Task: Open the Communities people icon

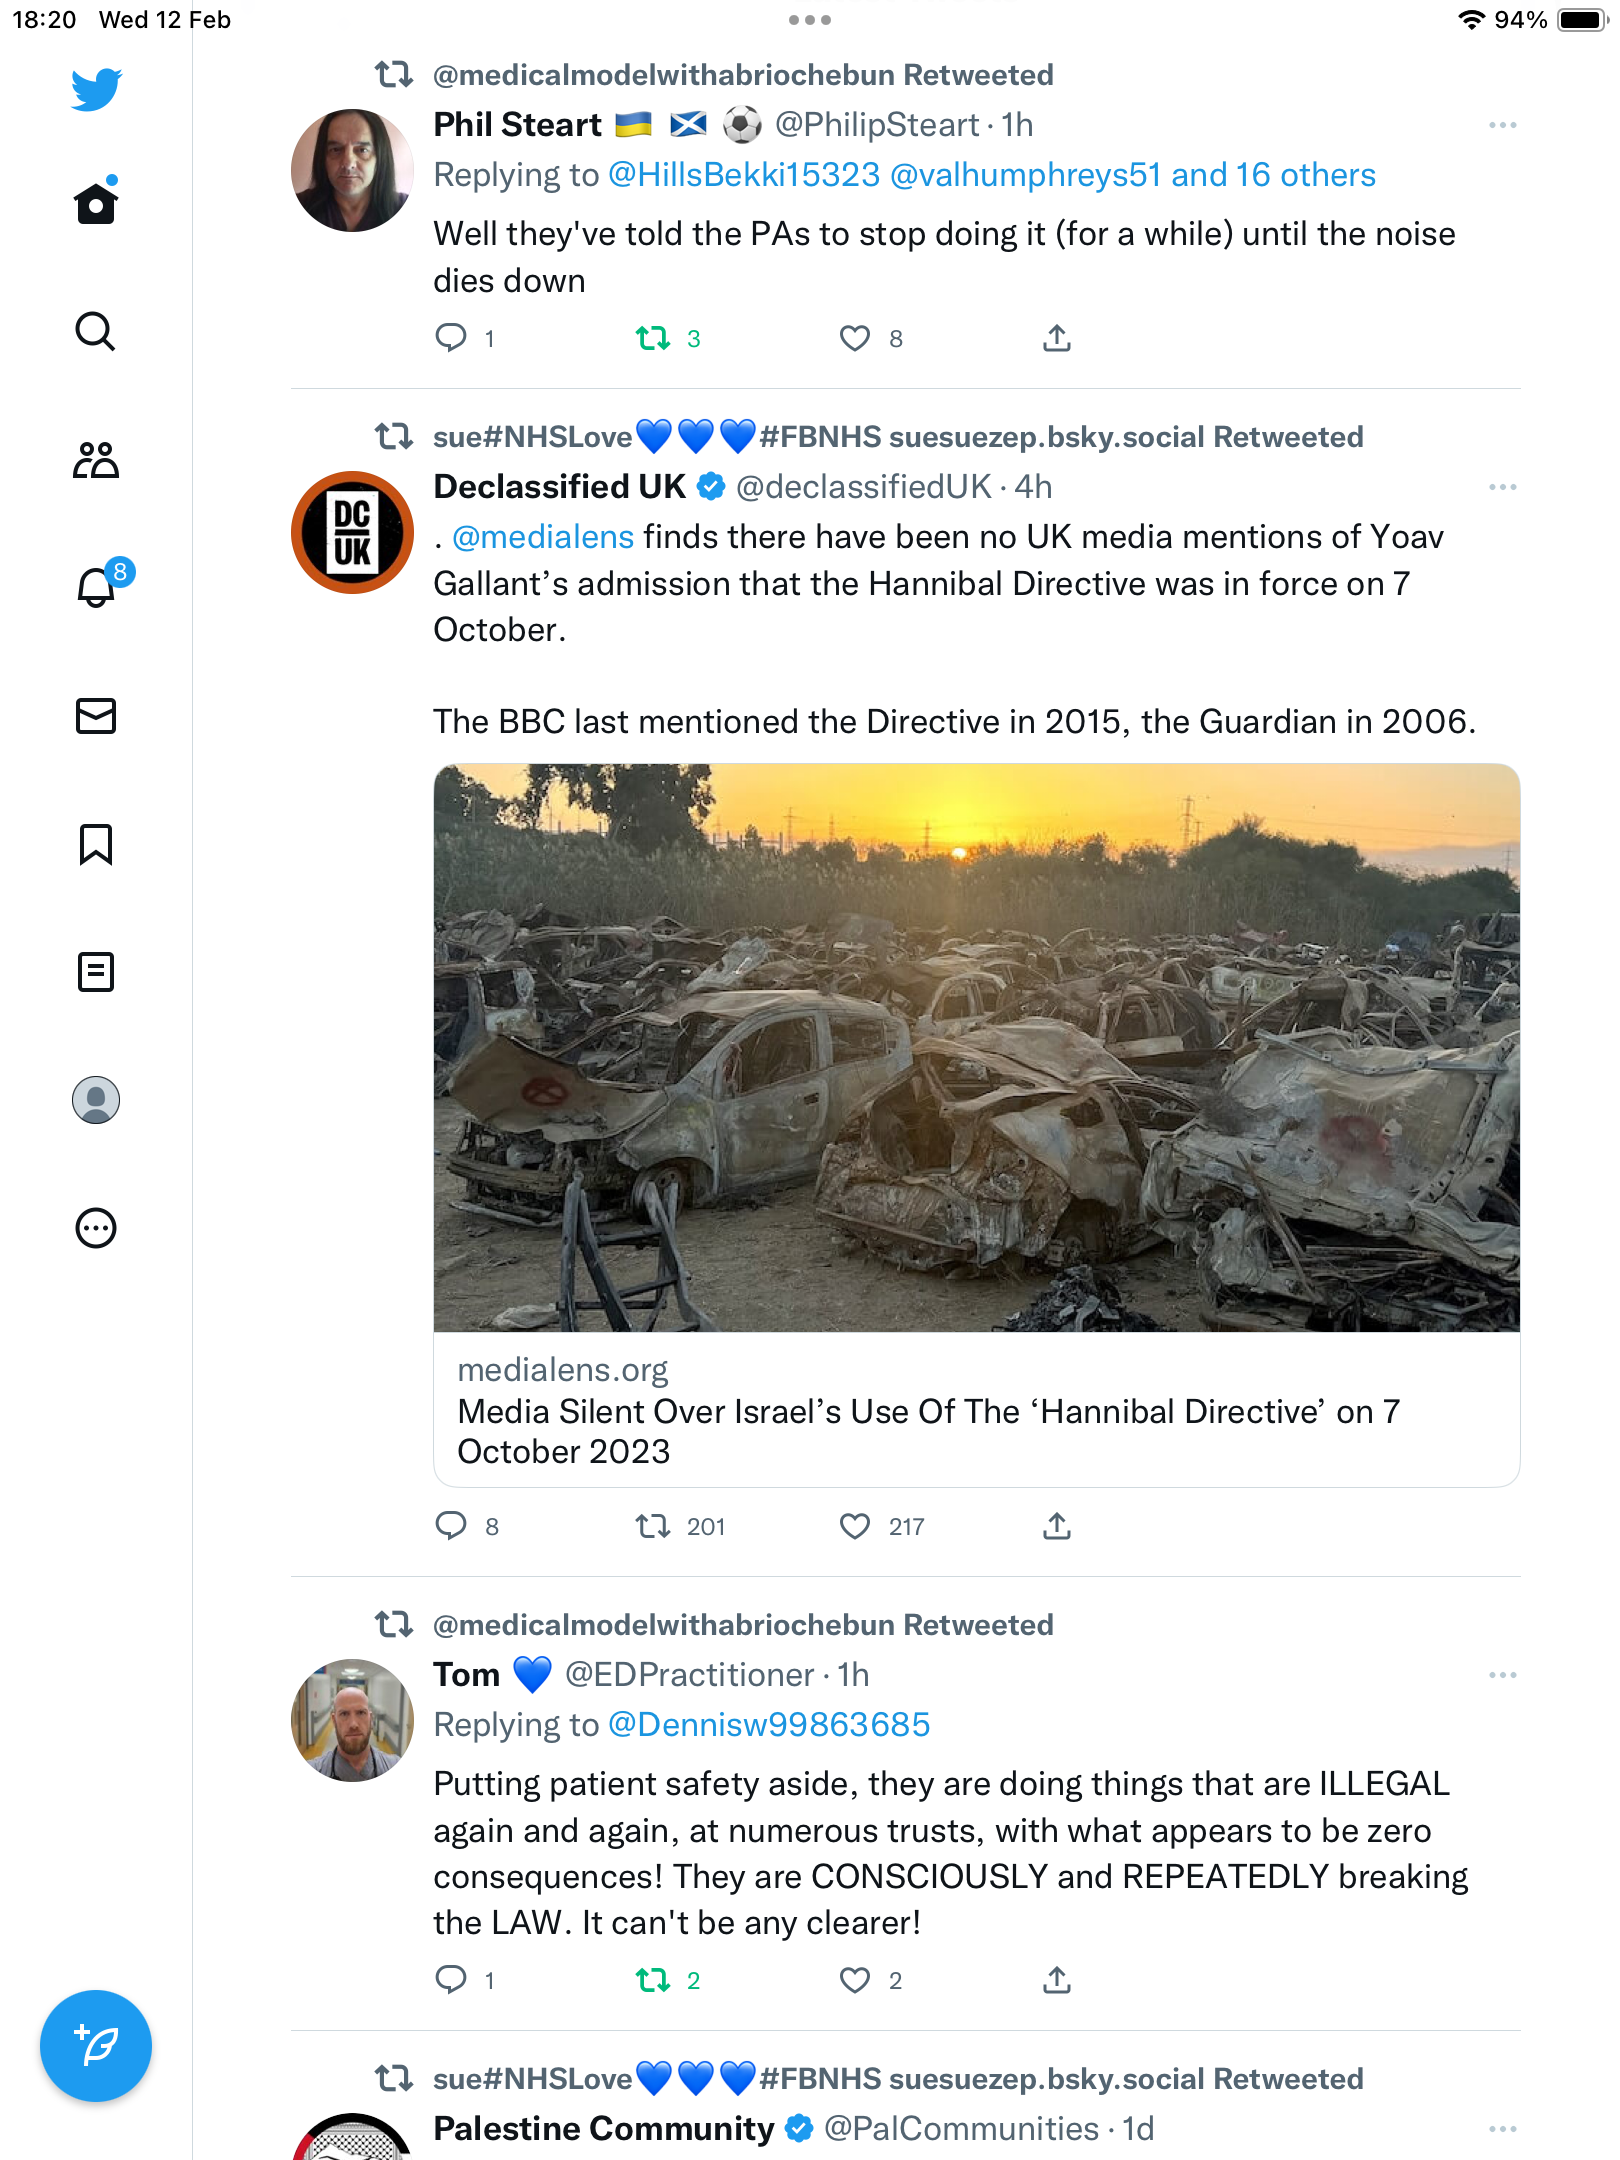Action: (x=96, y=459)
